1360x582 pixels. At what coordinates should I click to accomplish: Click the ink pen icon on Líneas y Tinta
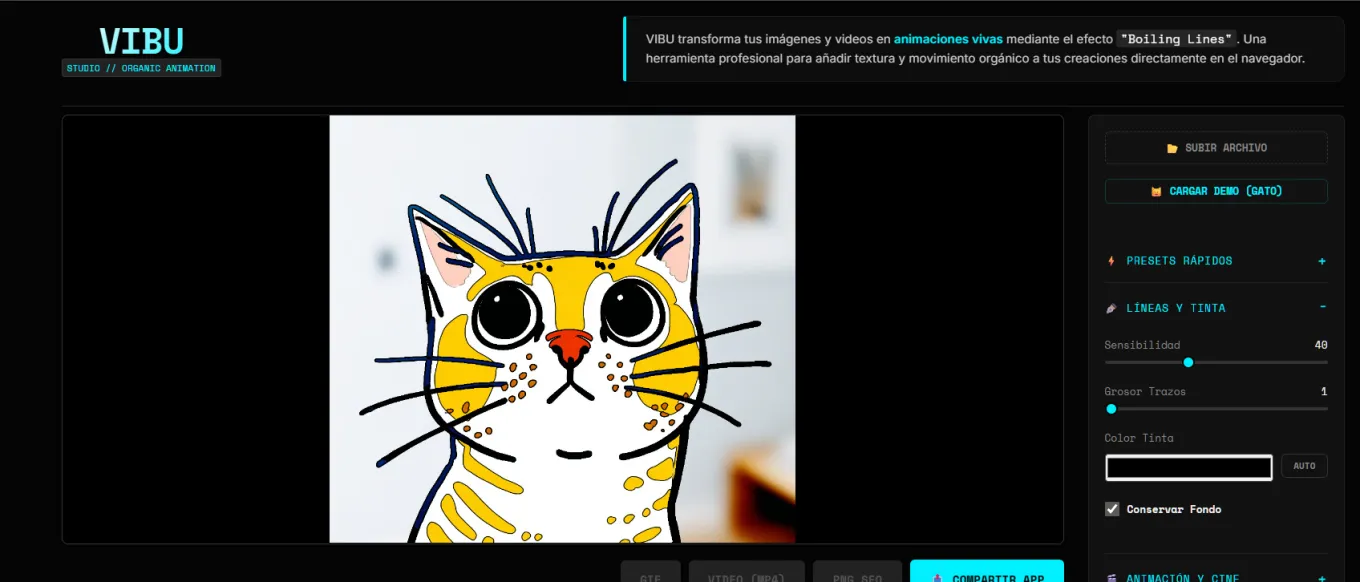[1113, 308]
